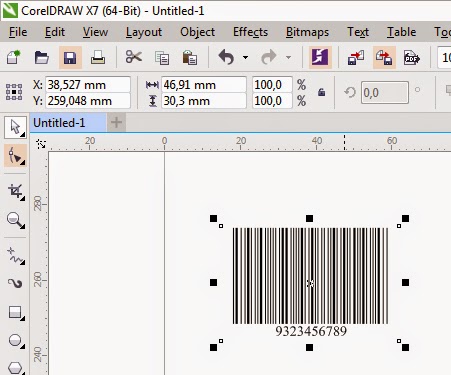The height and width of the screenshot is (375, 451).
Task: Create a new document with New icon
Action: 14,57
